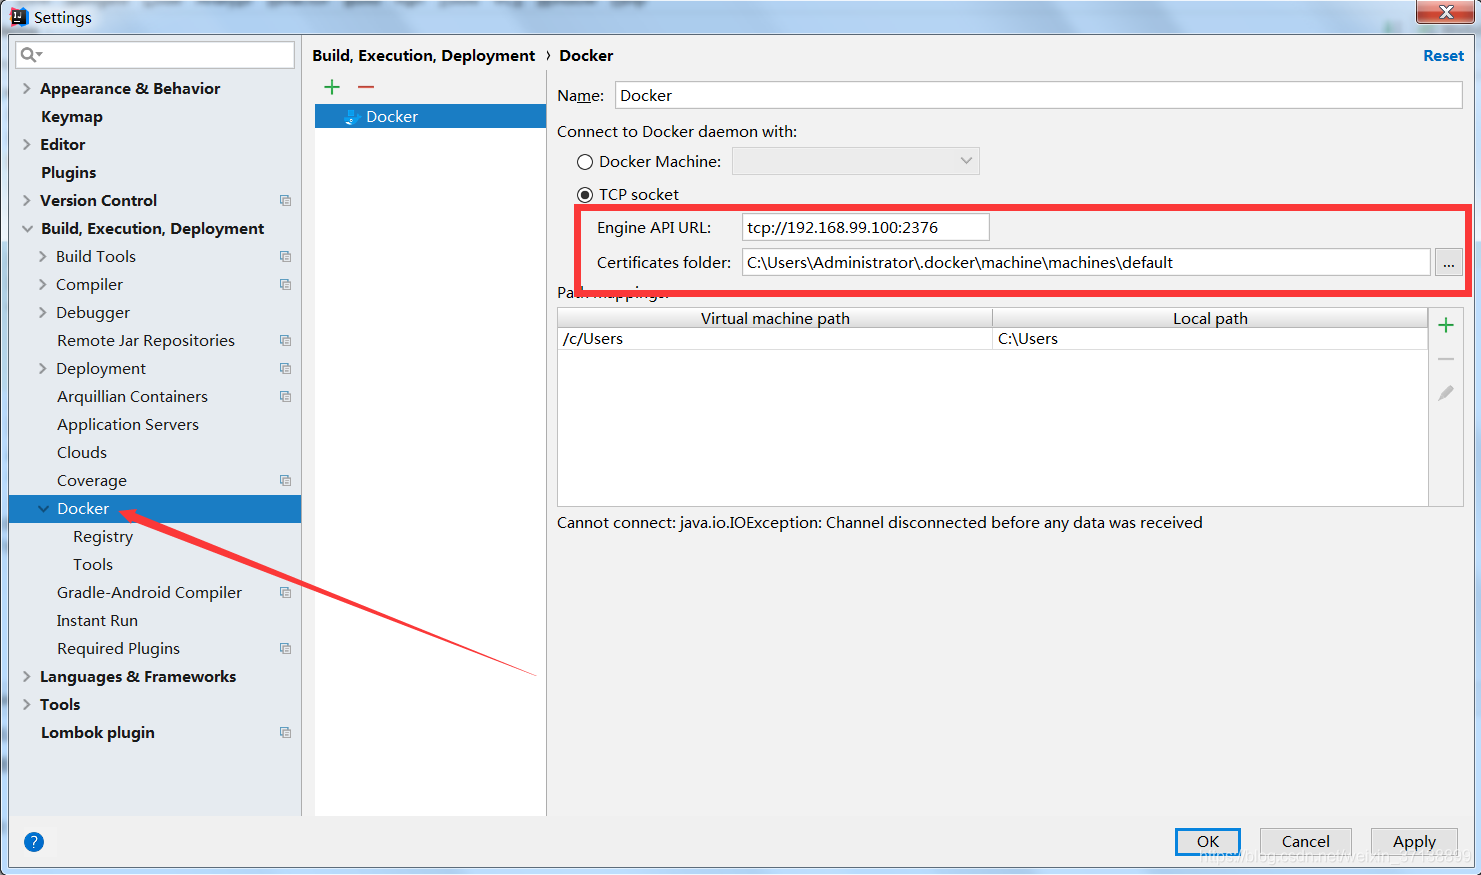1481x875 pixels.
Task: Click OK button
Action: pos(1208,842)
